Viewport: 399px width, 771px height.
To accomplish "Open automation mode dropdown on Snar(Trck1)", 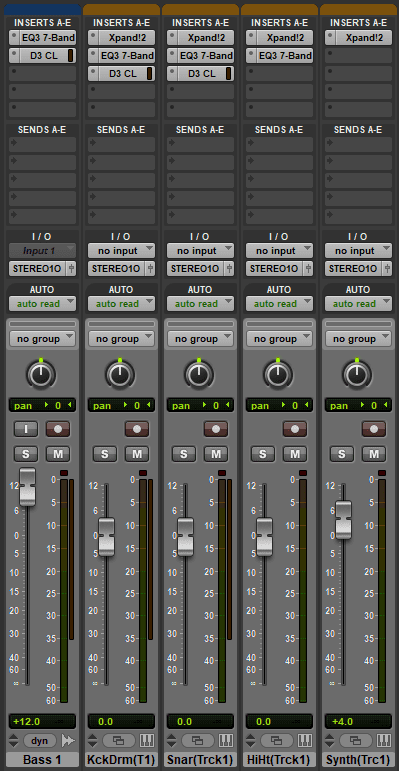I will pos(201,303).
